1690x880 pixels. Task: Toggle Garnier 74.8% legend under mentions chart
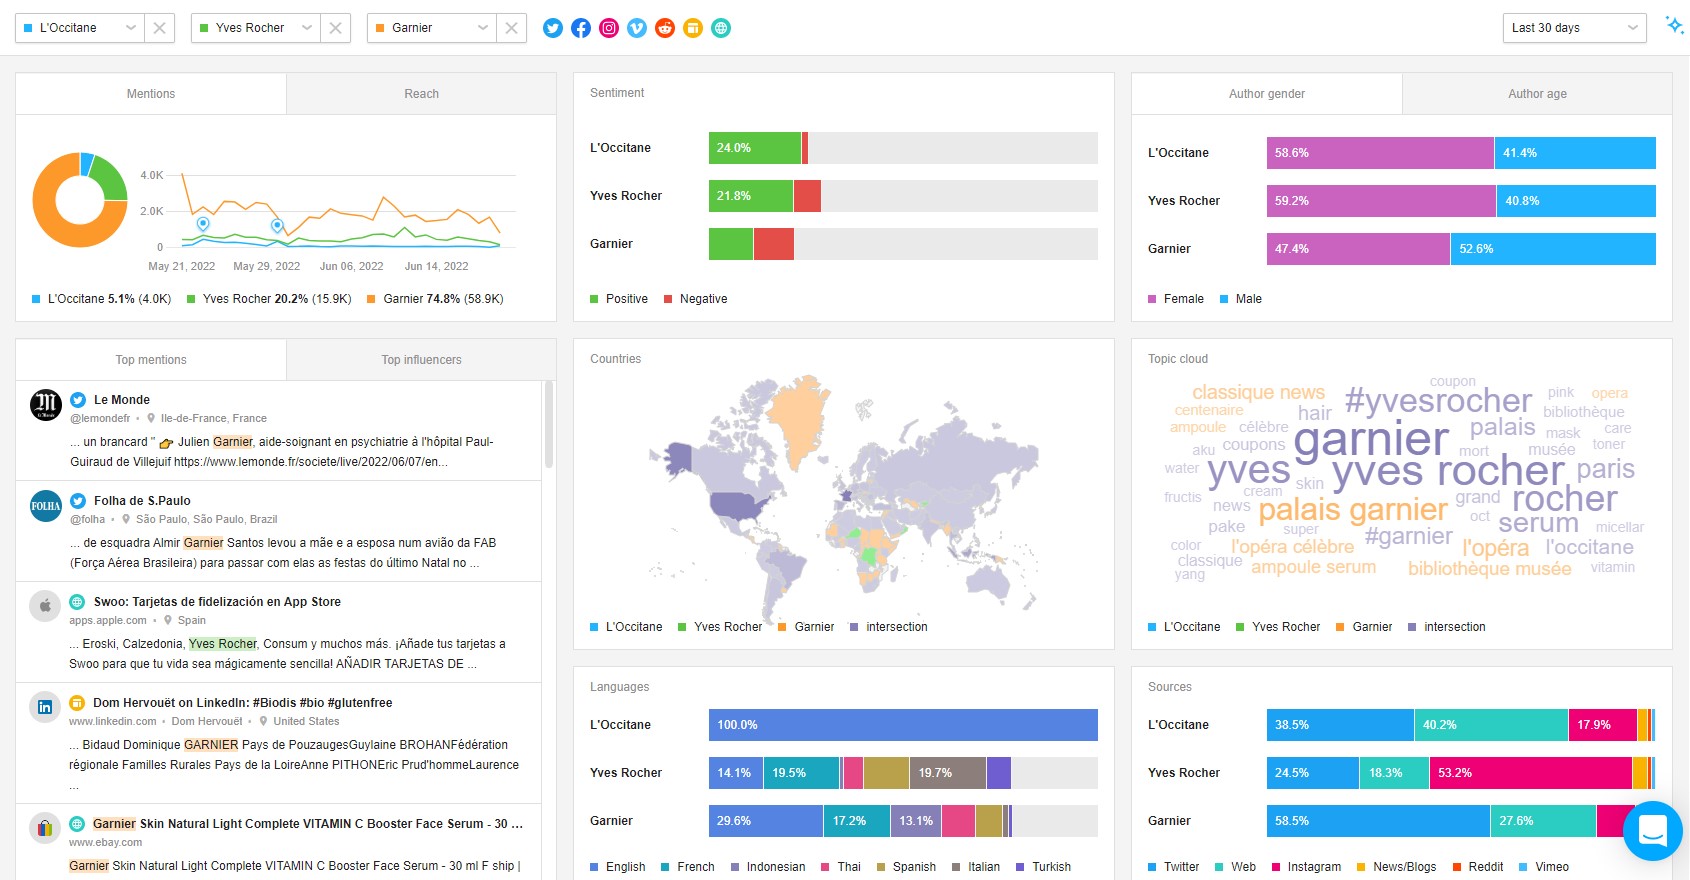[436, 299]
